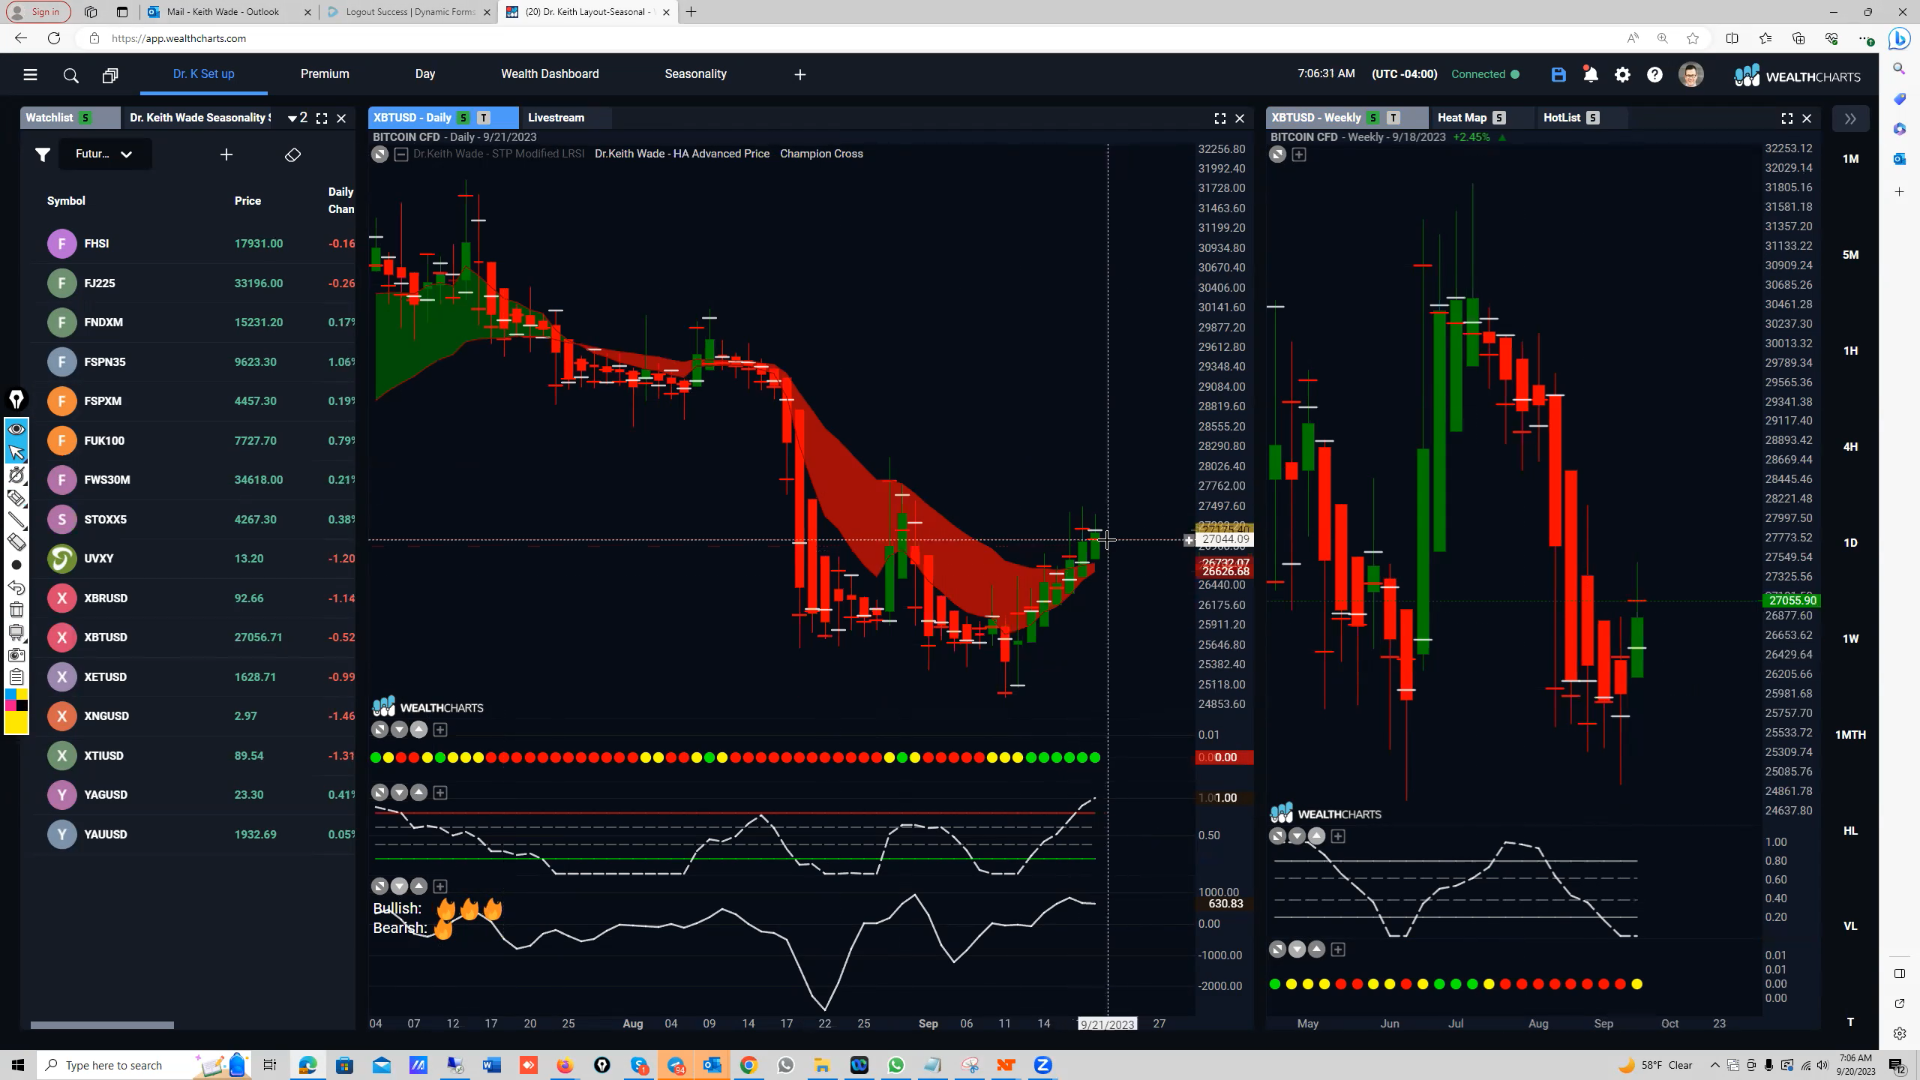Toggle the S link on Watchlist tab
1920x1080 pixels.
(85, 118)
